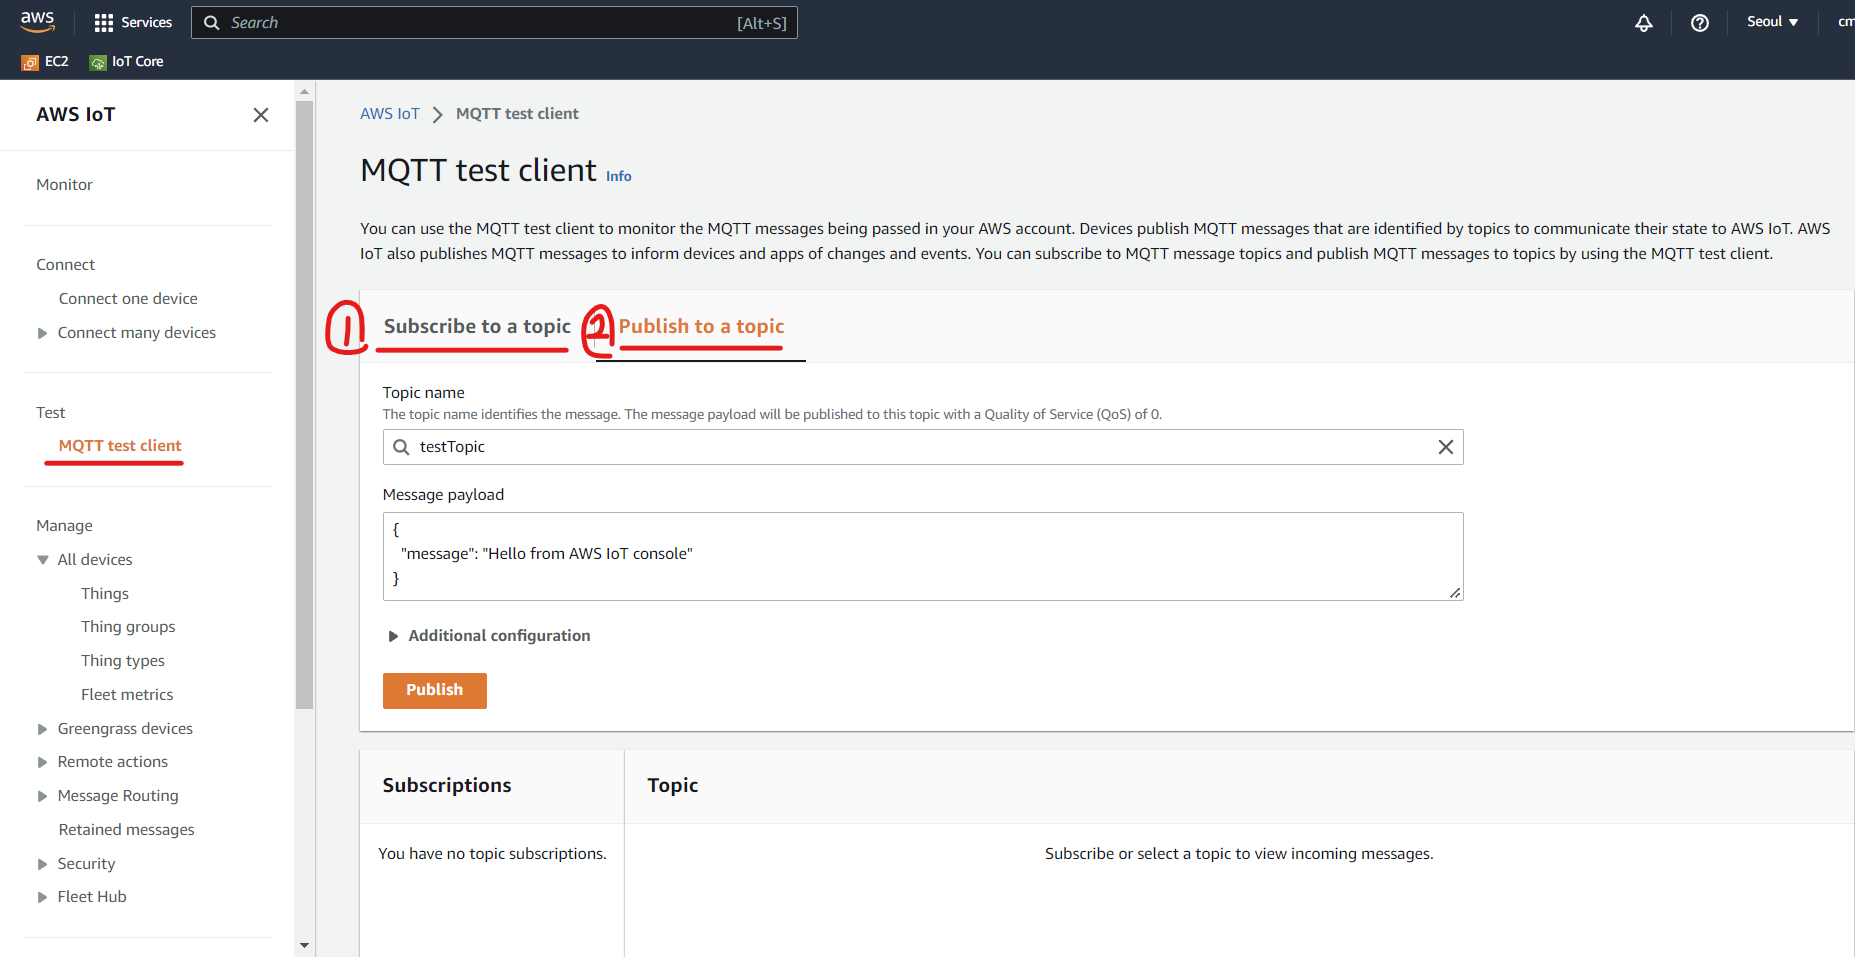Select the Publish to a topic tab
Viewport: 1855px width, 957px height.
click(x=701, y=327)
